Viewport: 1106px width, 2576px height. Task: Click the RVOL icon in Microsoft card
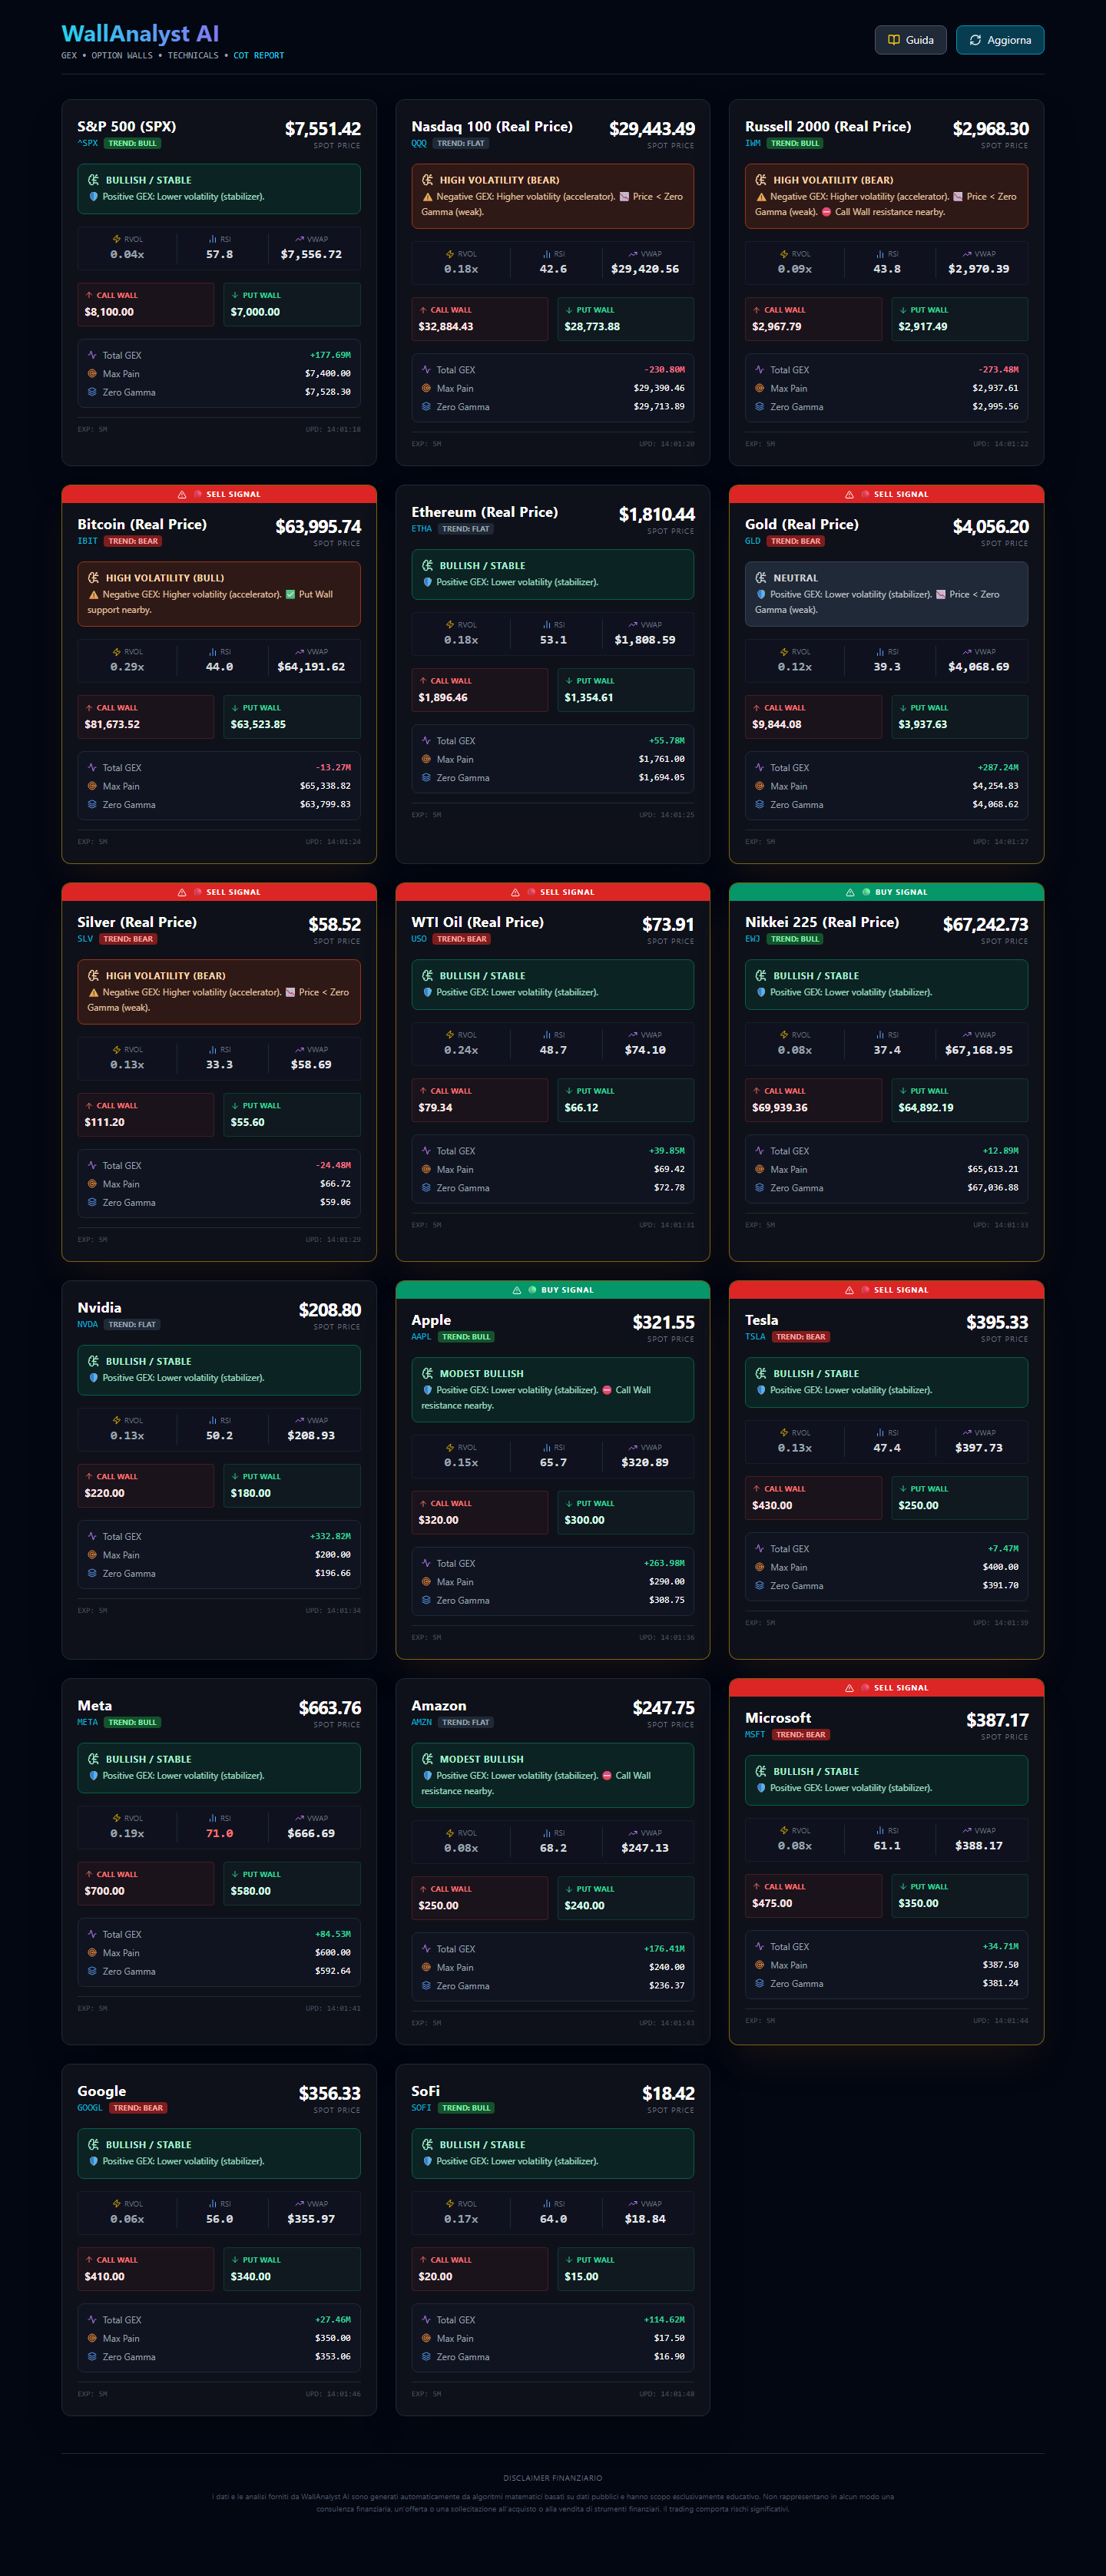[x=784, y=1831]
